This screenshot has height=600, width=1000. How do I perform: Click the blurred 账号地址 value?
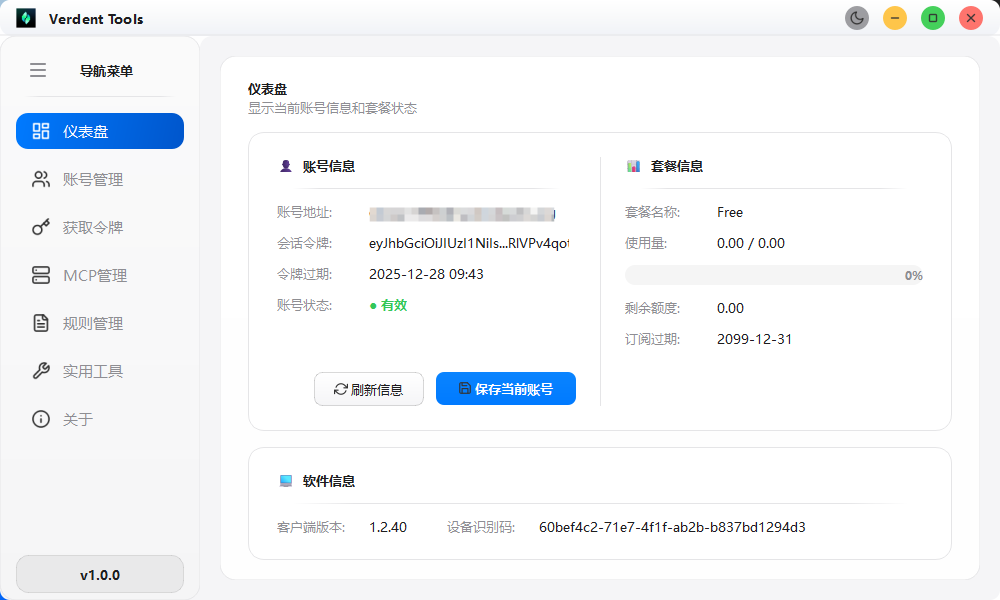click(462, 213)
